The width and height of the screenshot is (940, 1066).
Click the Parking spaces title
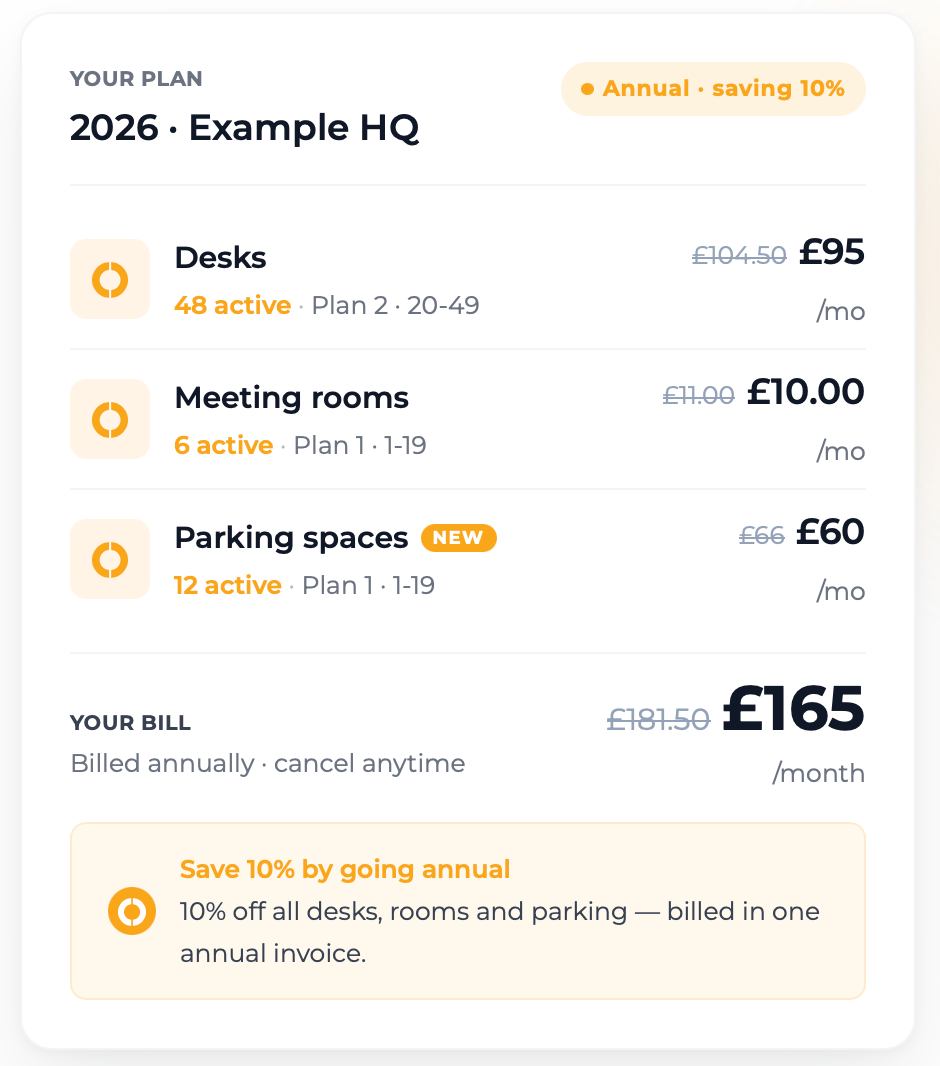pyautogui.click(x=292, y=538)
